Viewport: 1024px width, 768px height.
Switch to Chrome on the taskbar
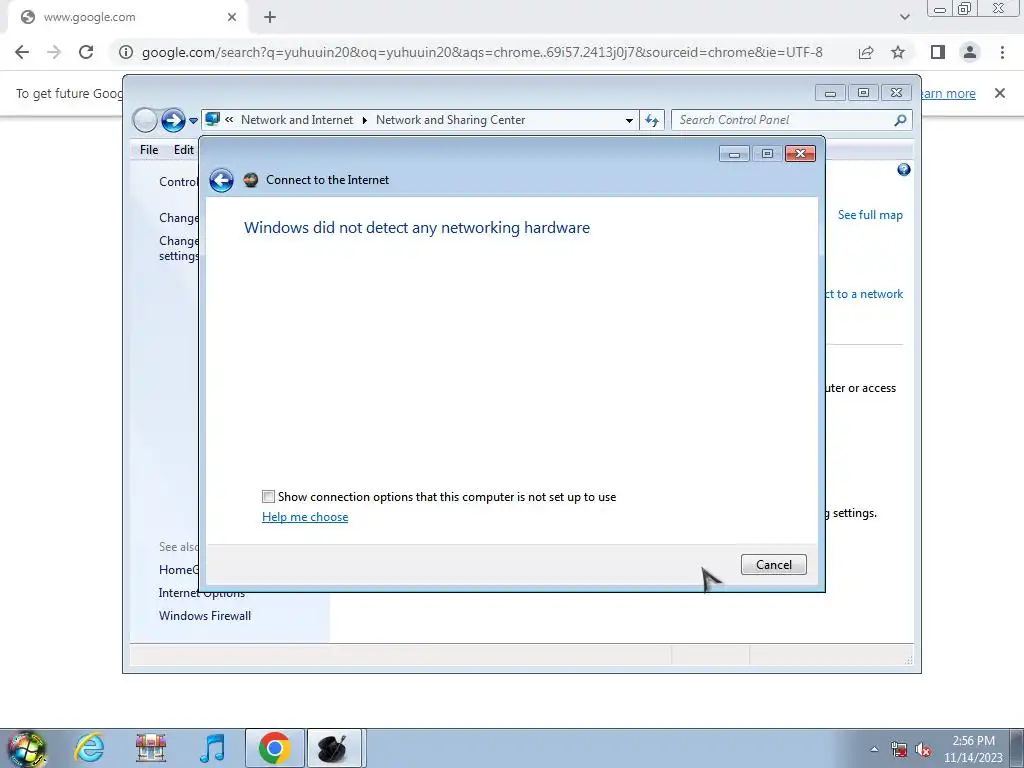pyautogui.click(x=274, y=748)
